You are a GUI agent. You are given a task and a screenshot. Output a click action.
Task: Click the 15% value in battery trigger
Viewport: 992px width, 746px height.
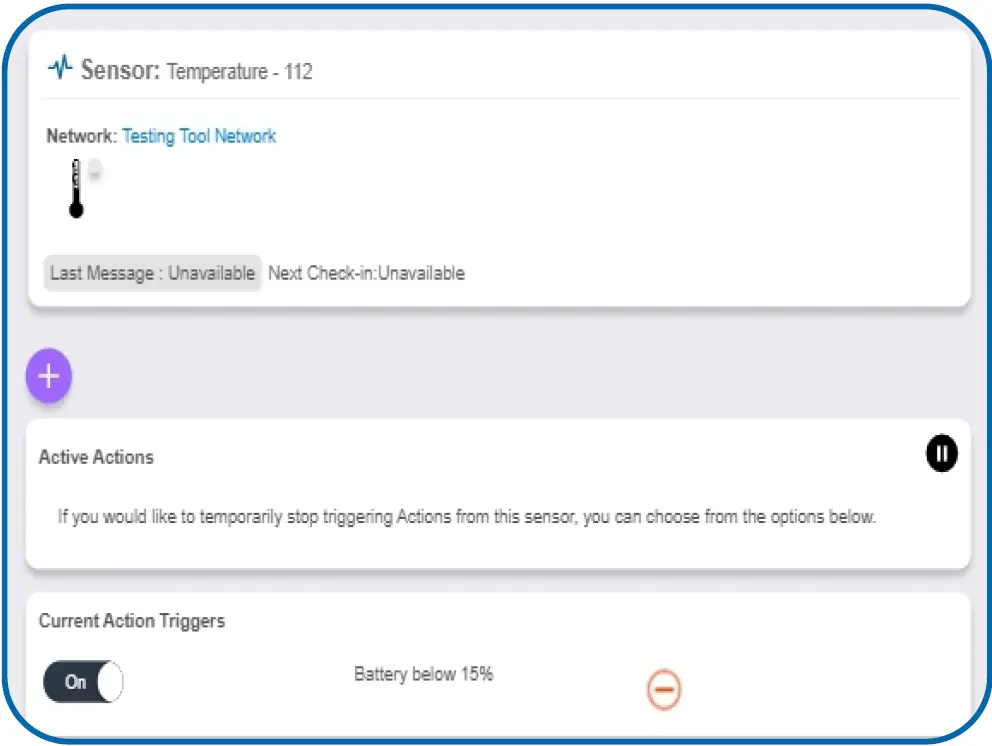click(477, 674)
